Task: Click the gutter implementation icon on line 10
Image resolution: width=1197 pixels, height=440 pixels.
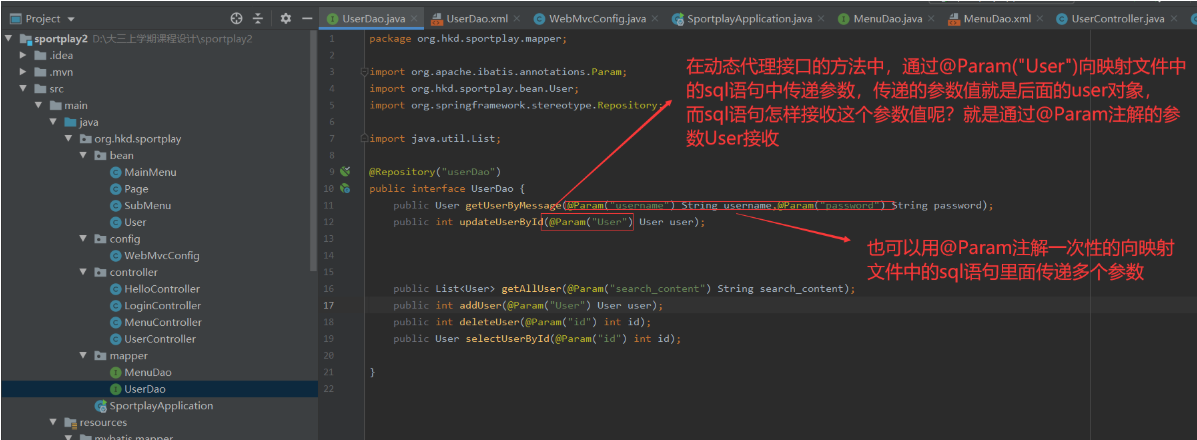Action: coord(345,188)
